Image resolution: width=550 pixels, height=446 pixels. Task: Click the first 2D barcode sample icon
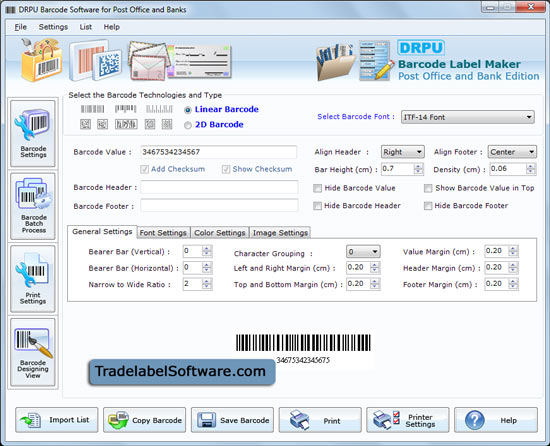tap(85, 124)
